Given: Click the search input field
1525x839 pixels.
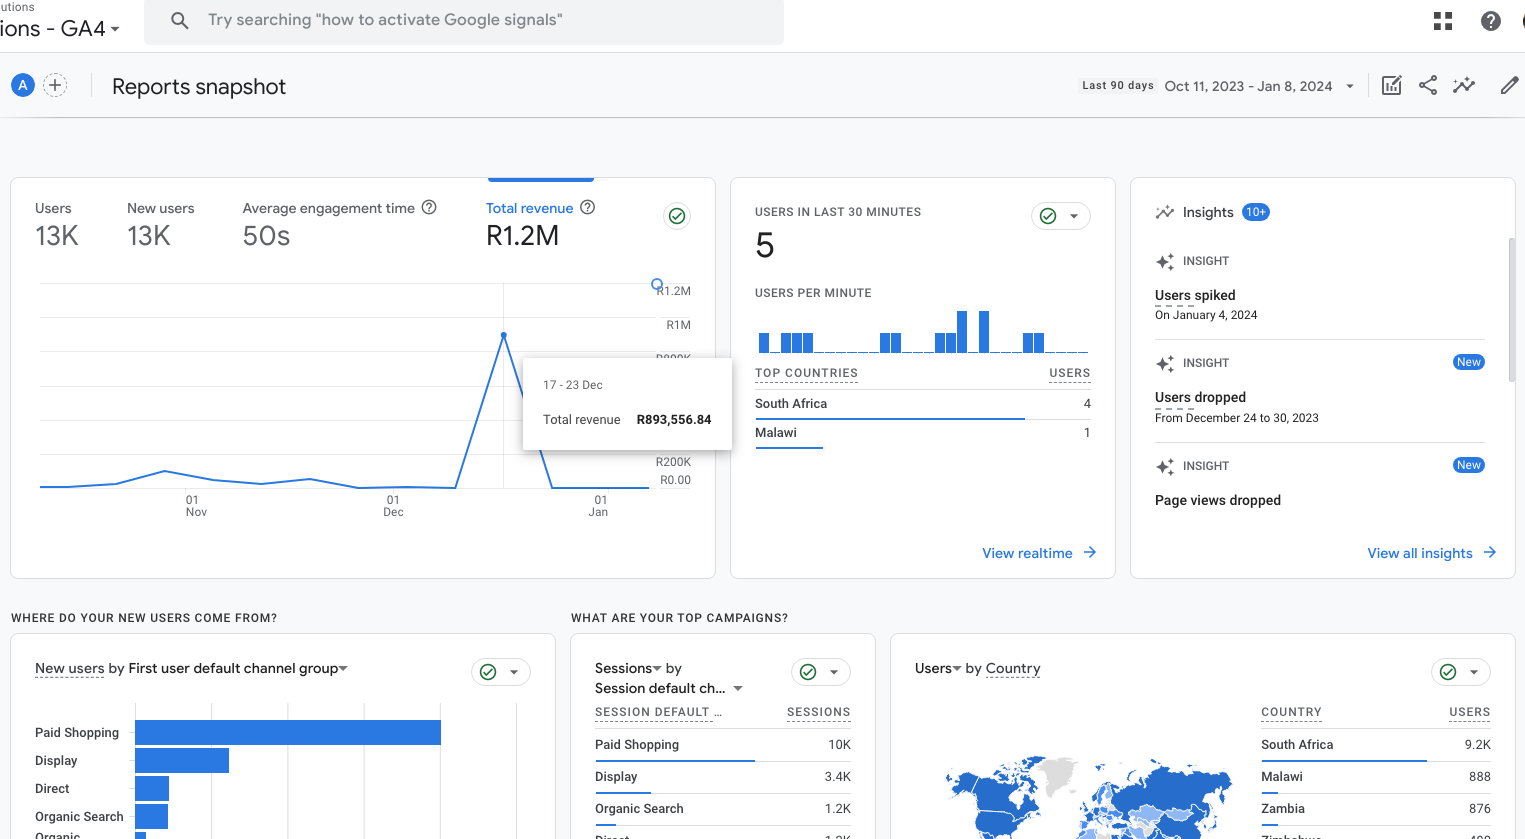Looking at the screenshot, I should tap(464, 20).
